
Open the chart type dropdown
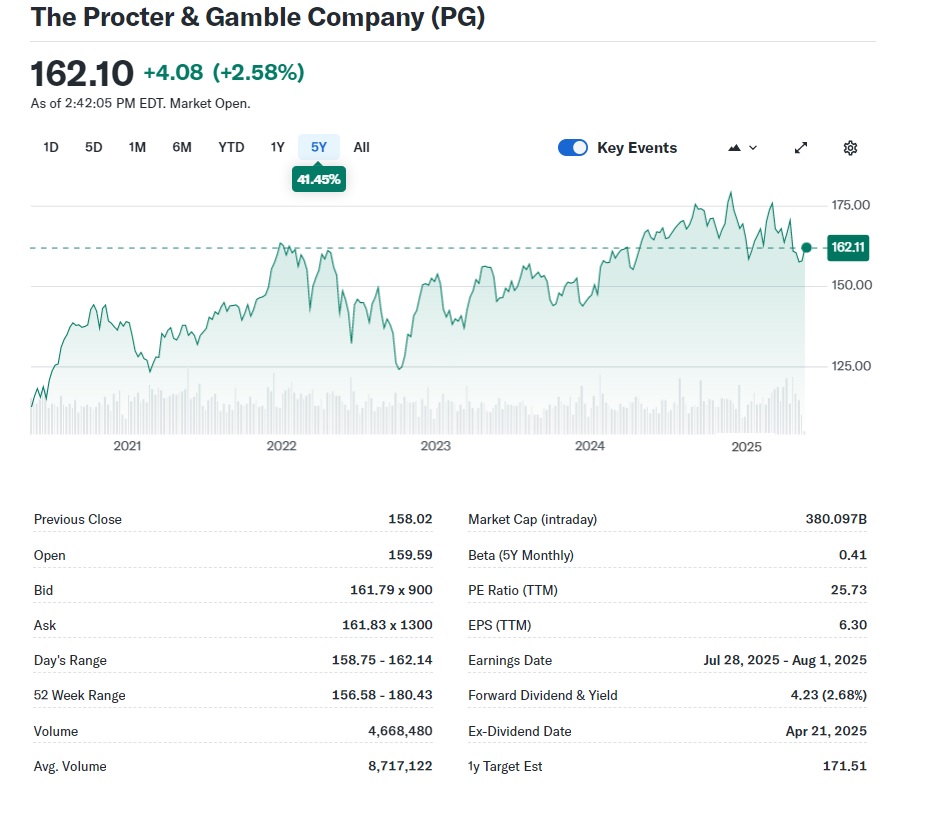click(742, 148)
